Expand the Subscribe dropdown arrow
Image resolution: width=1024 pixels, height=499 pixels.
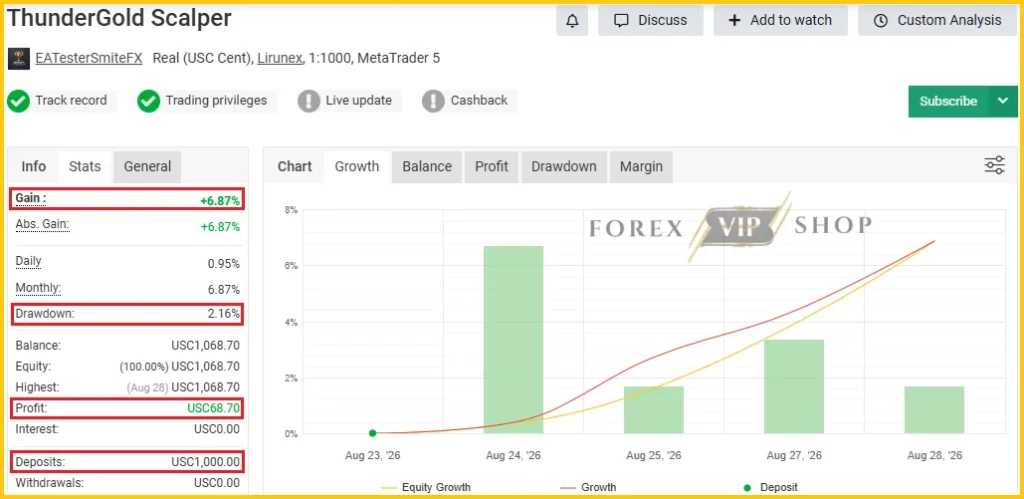(1003, 101)
